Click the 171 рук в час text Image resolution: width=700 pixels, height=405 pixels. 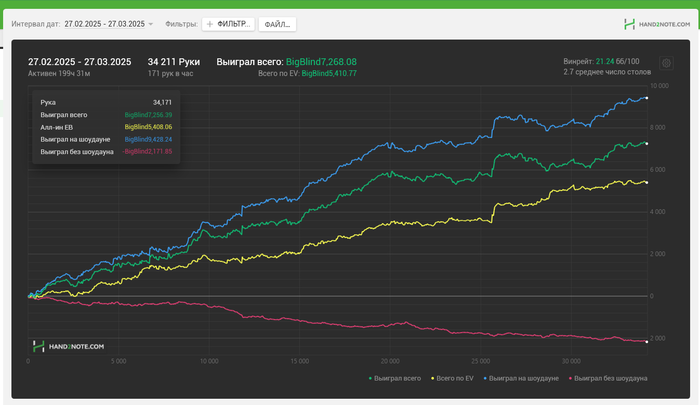pos(171,73)
